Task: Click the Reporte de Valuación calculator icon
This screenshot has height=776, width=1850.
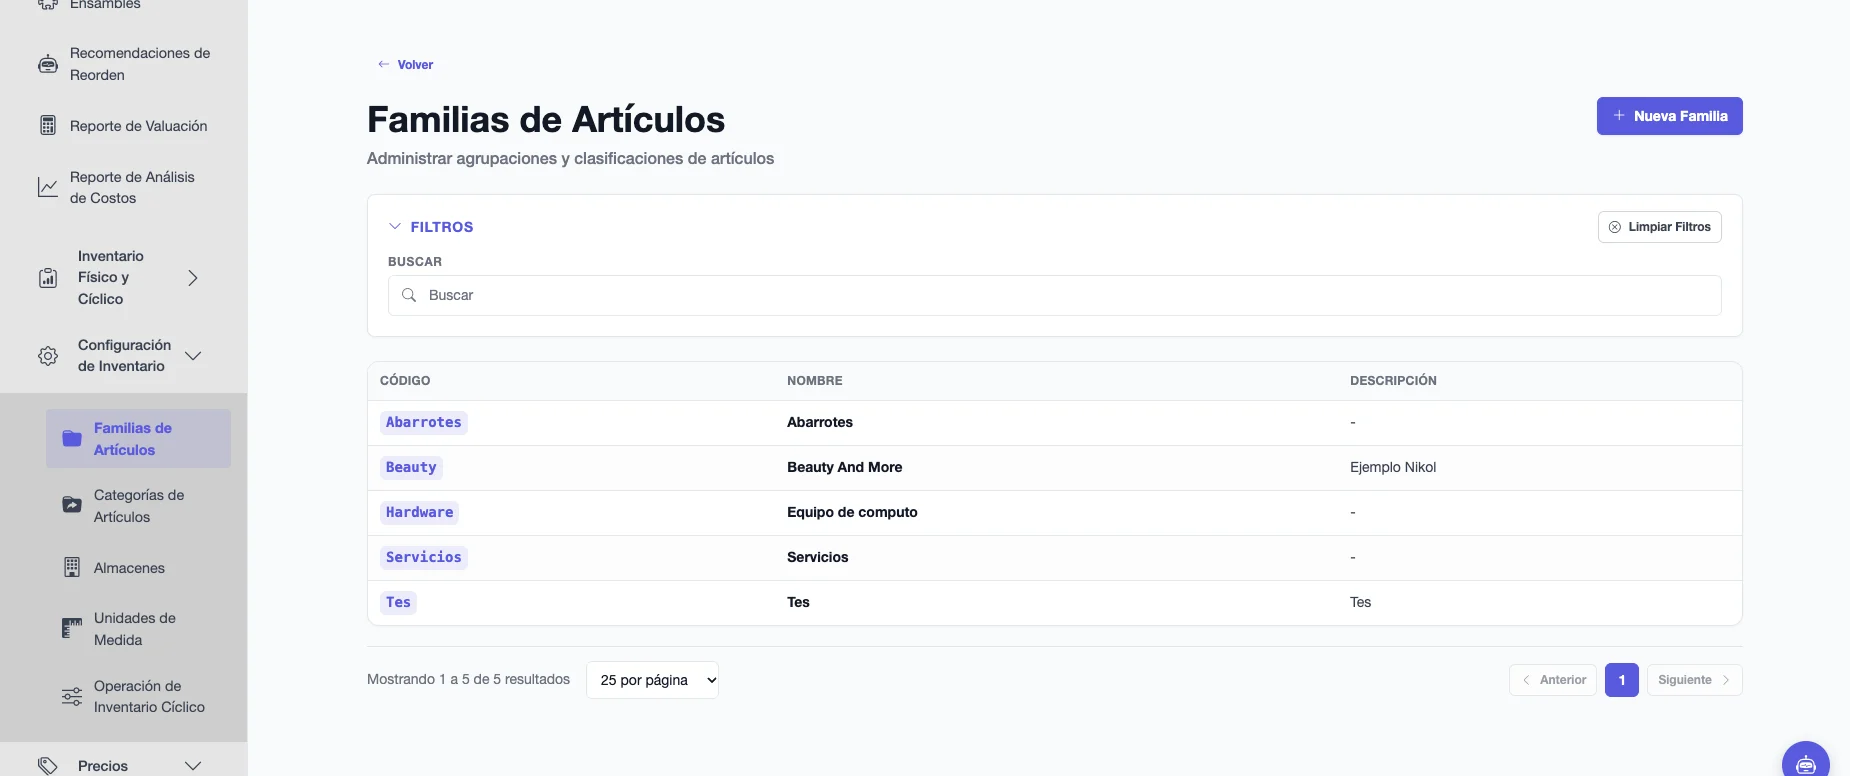Action: [48, 125]
